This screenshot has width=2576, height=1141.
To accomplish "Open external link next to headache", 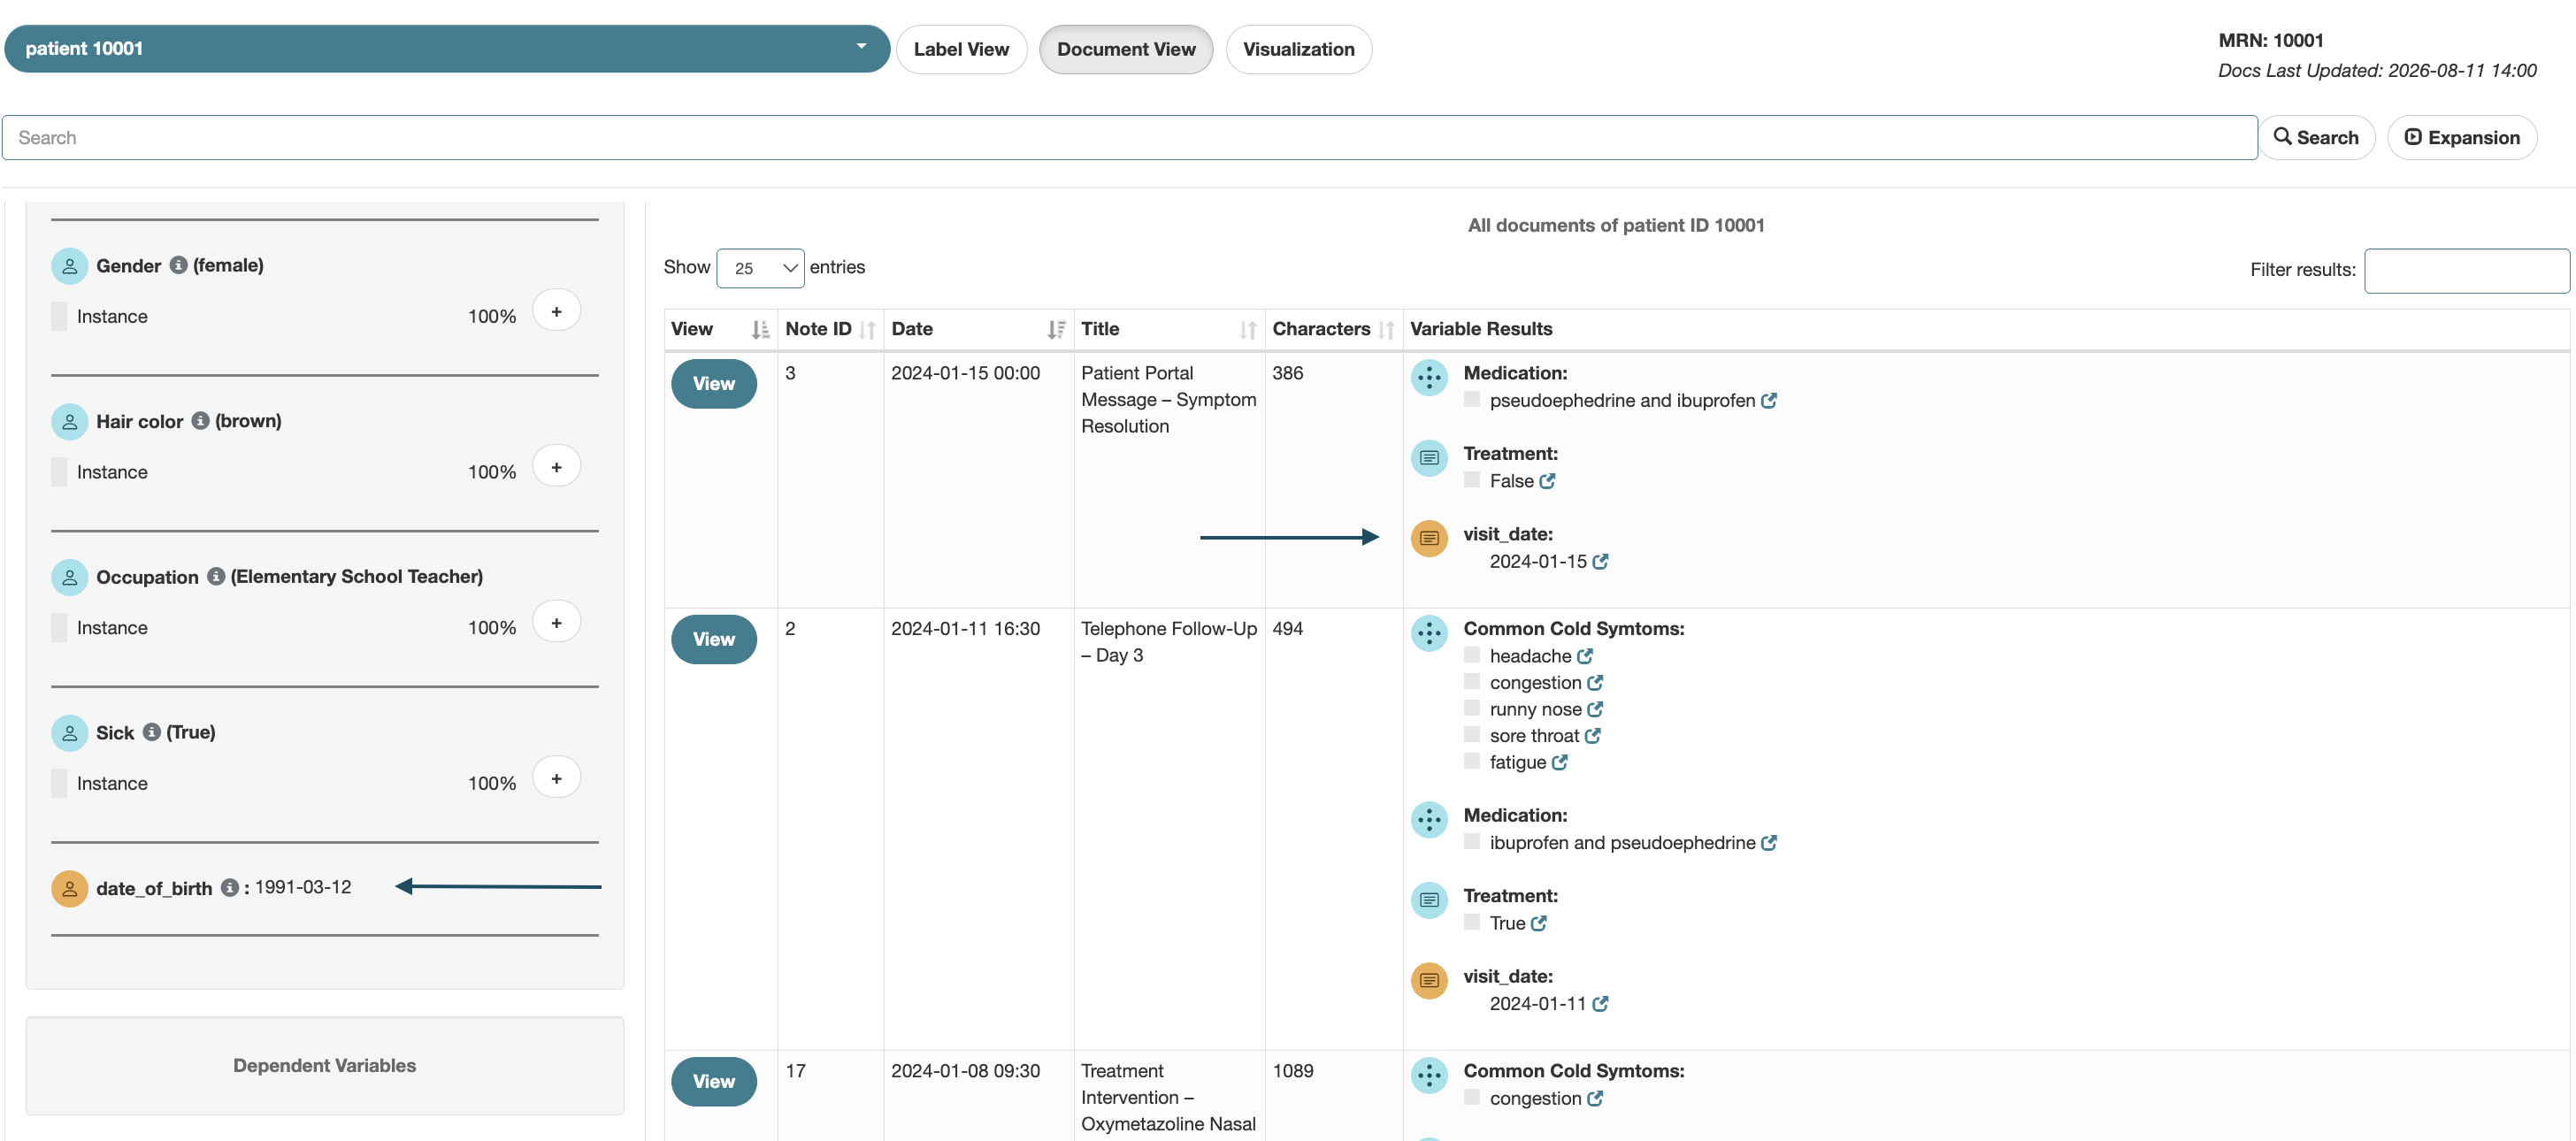I will click(1585, 656).
